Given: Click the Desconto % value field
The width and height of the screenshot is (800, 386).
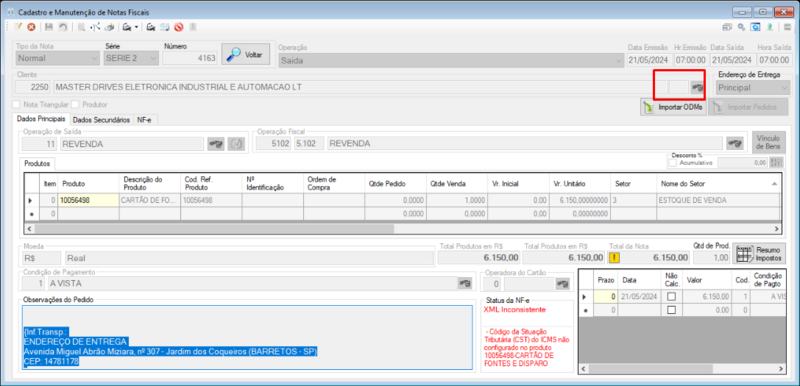Looking at the screenshot, I should 742,163.
